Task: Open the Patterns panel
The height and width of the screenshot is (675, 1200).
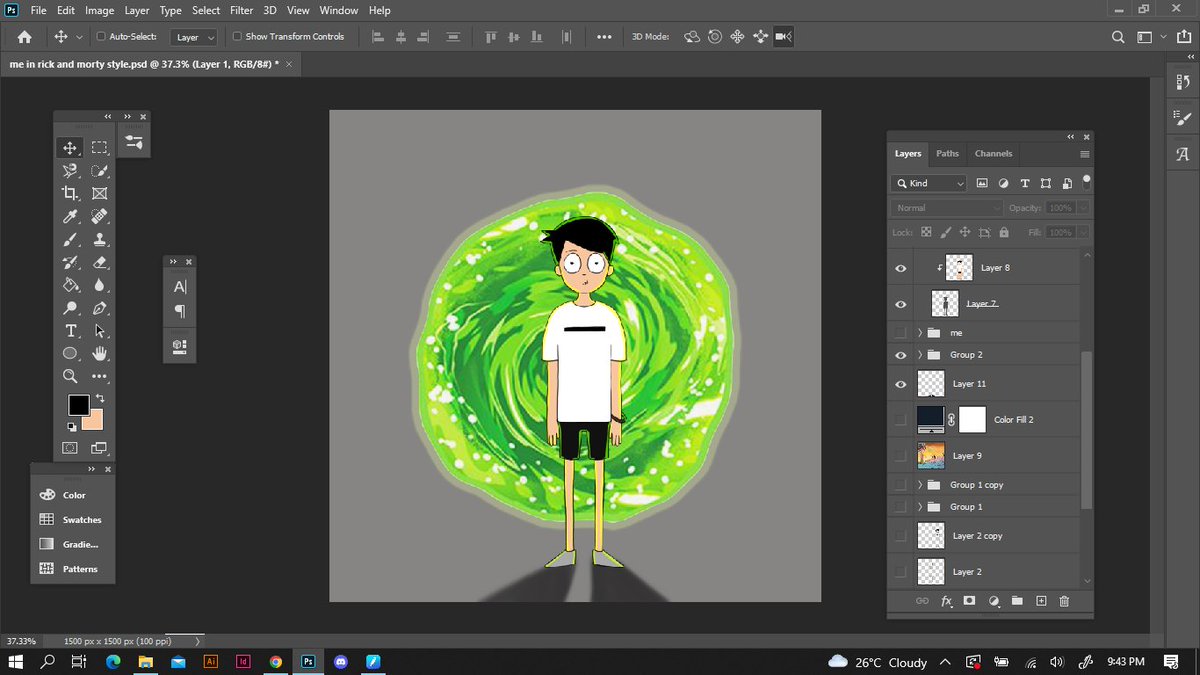Action: 72,569
